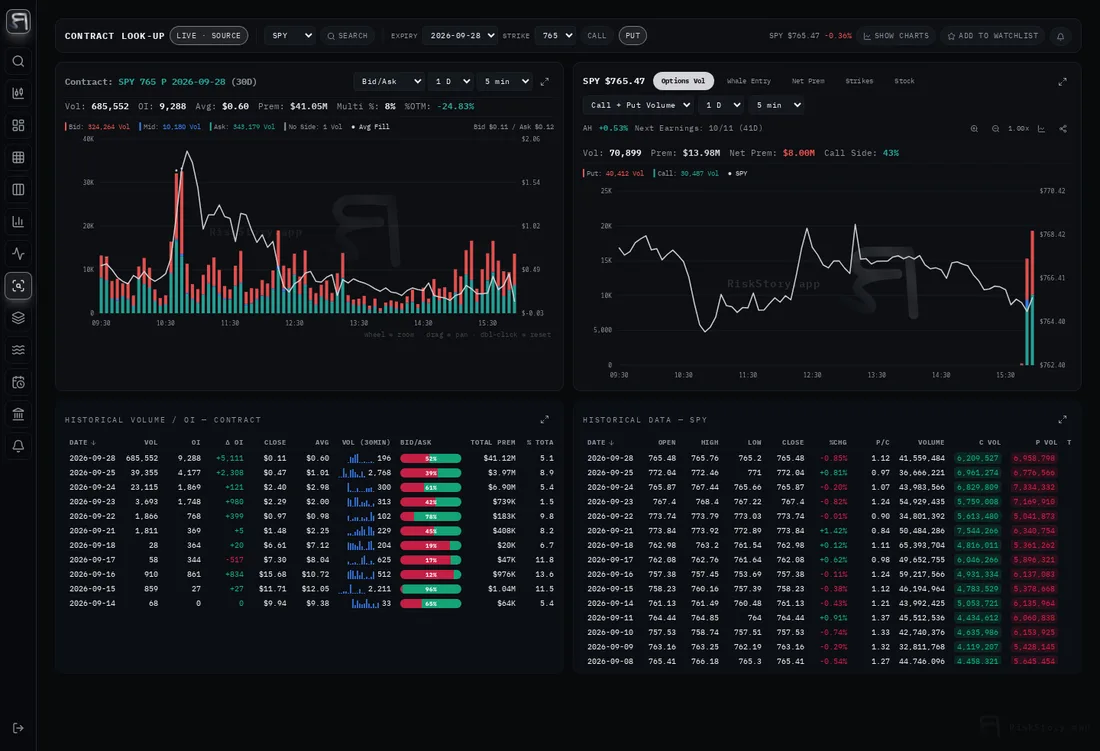Click the logout icon at sidebar bottom

click(18, 728)
